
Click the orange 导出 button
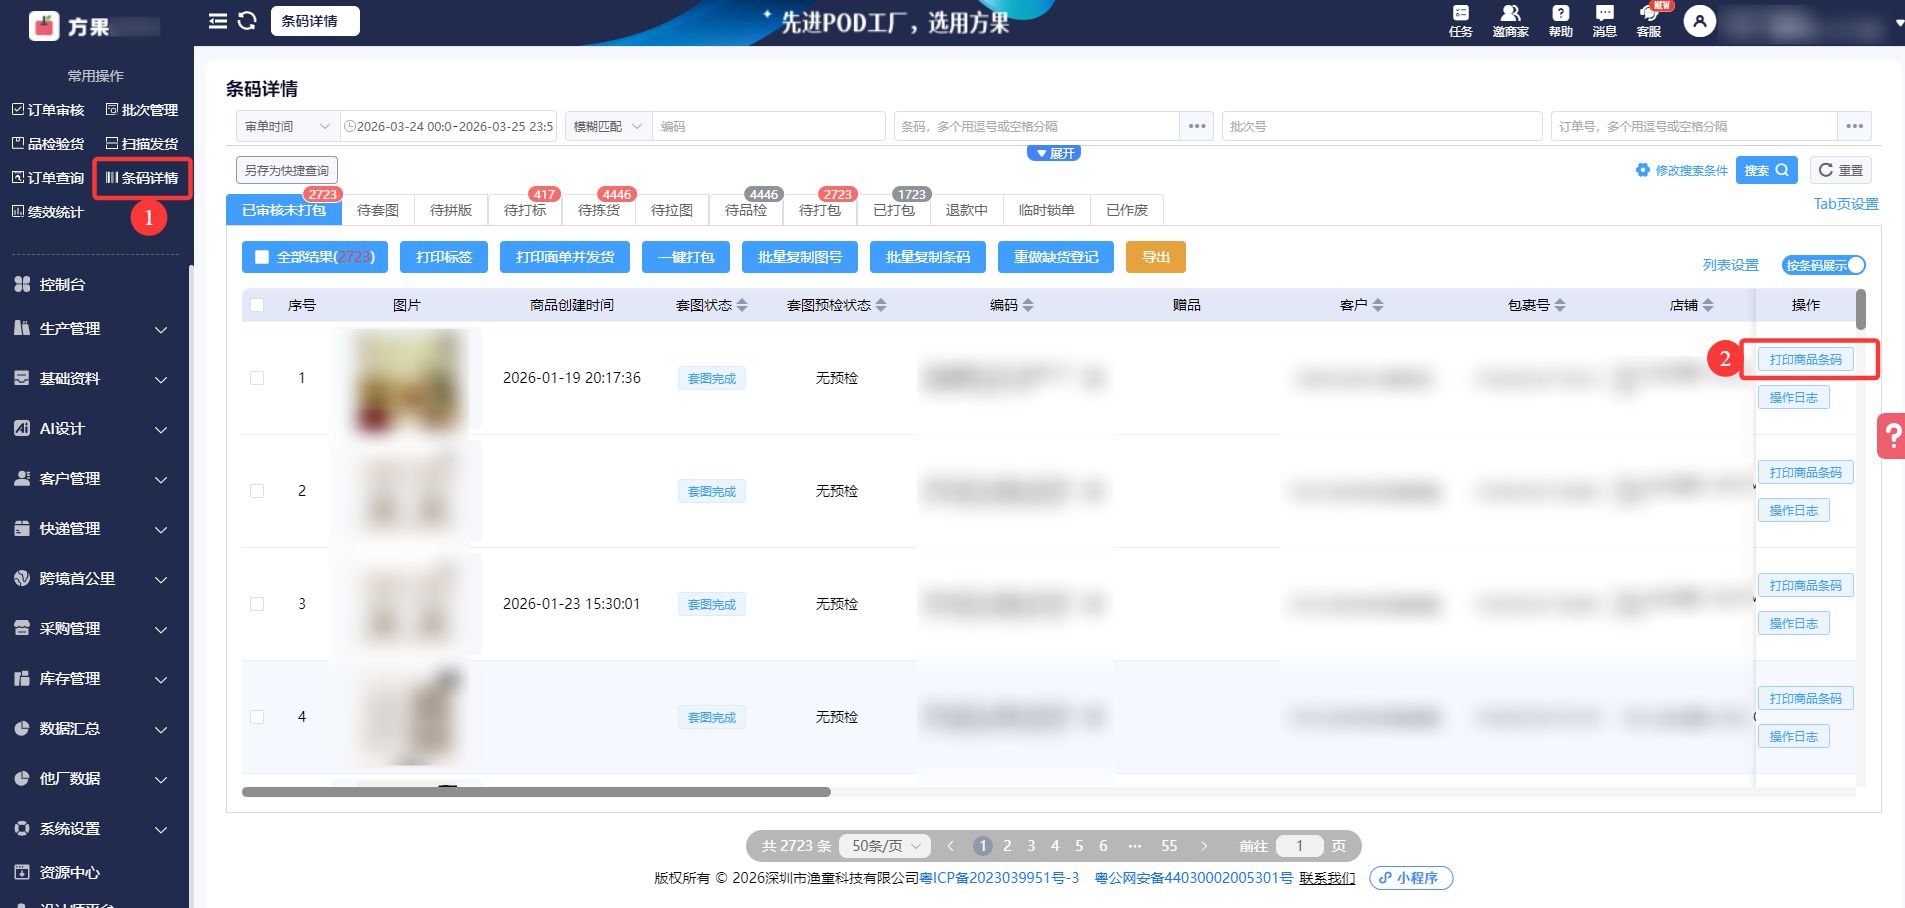[x=1155, y=257]
